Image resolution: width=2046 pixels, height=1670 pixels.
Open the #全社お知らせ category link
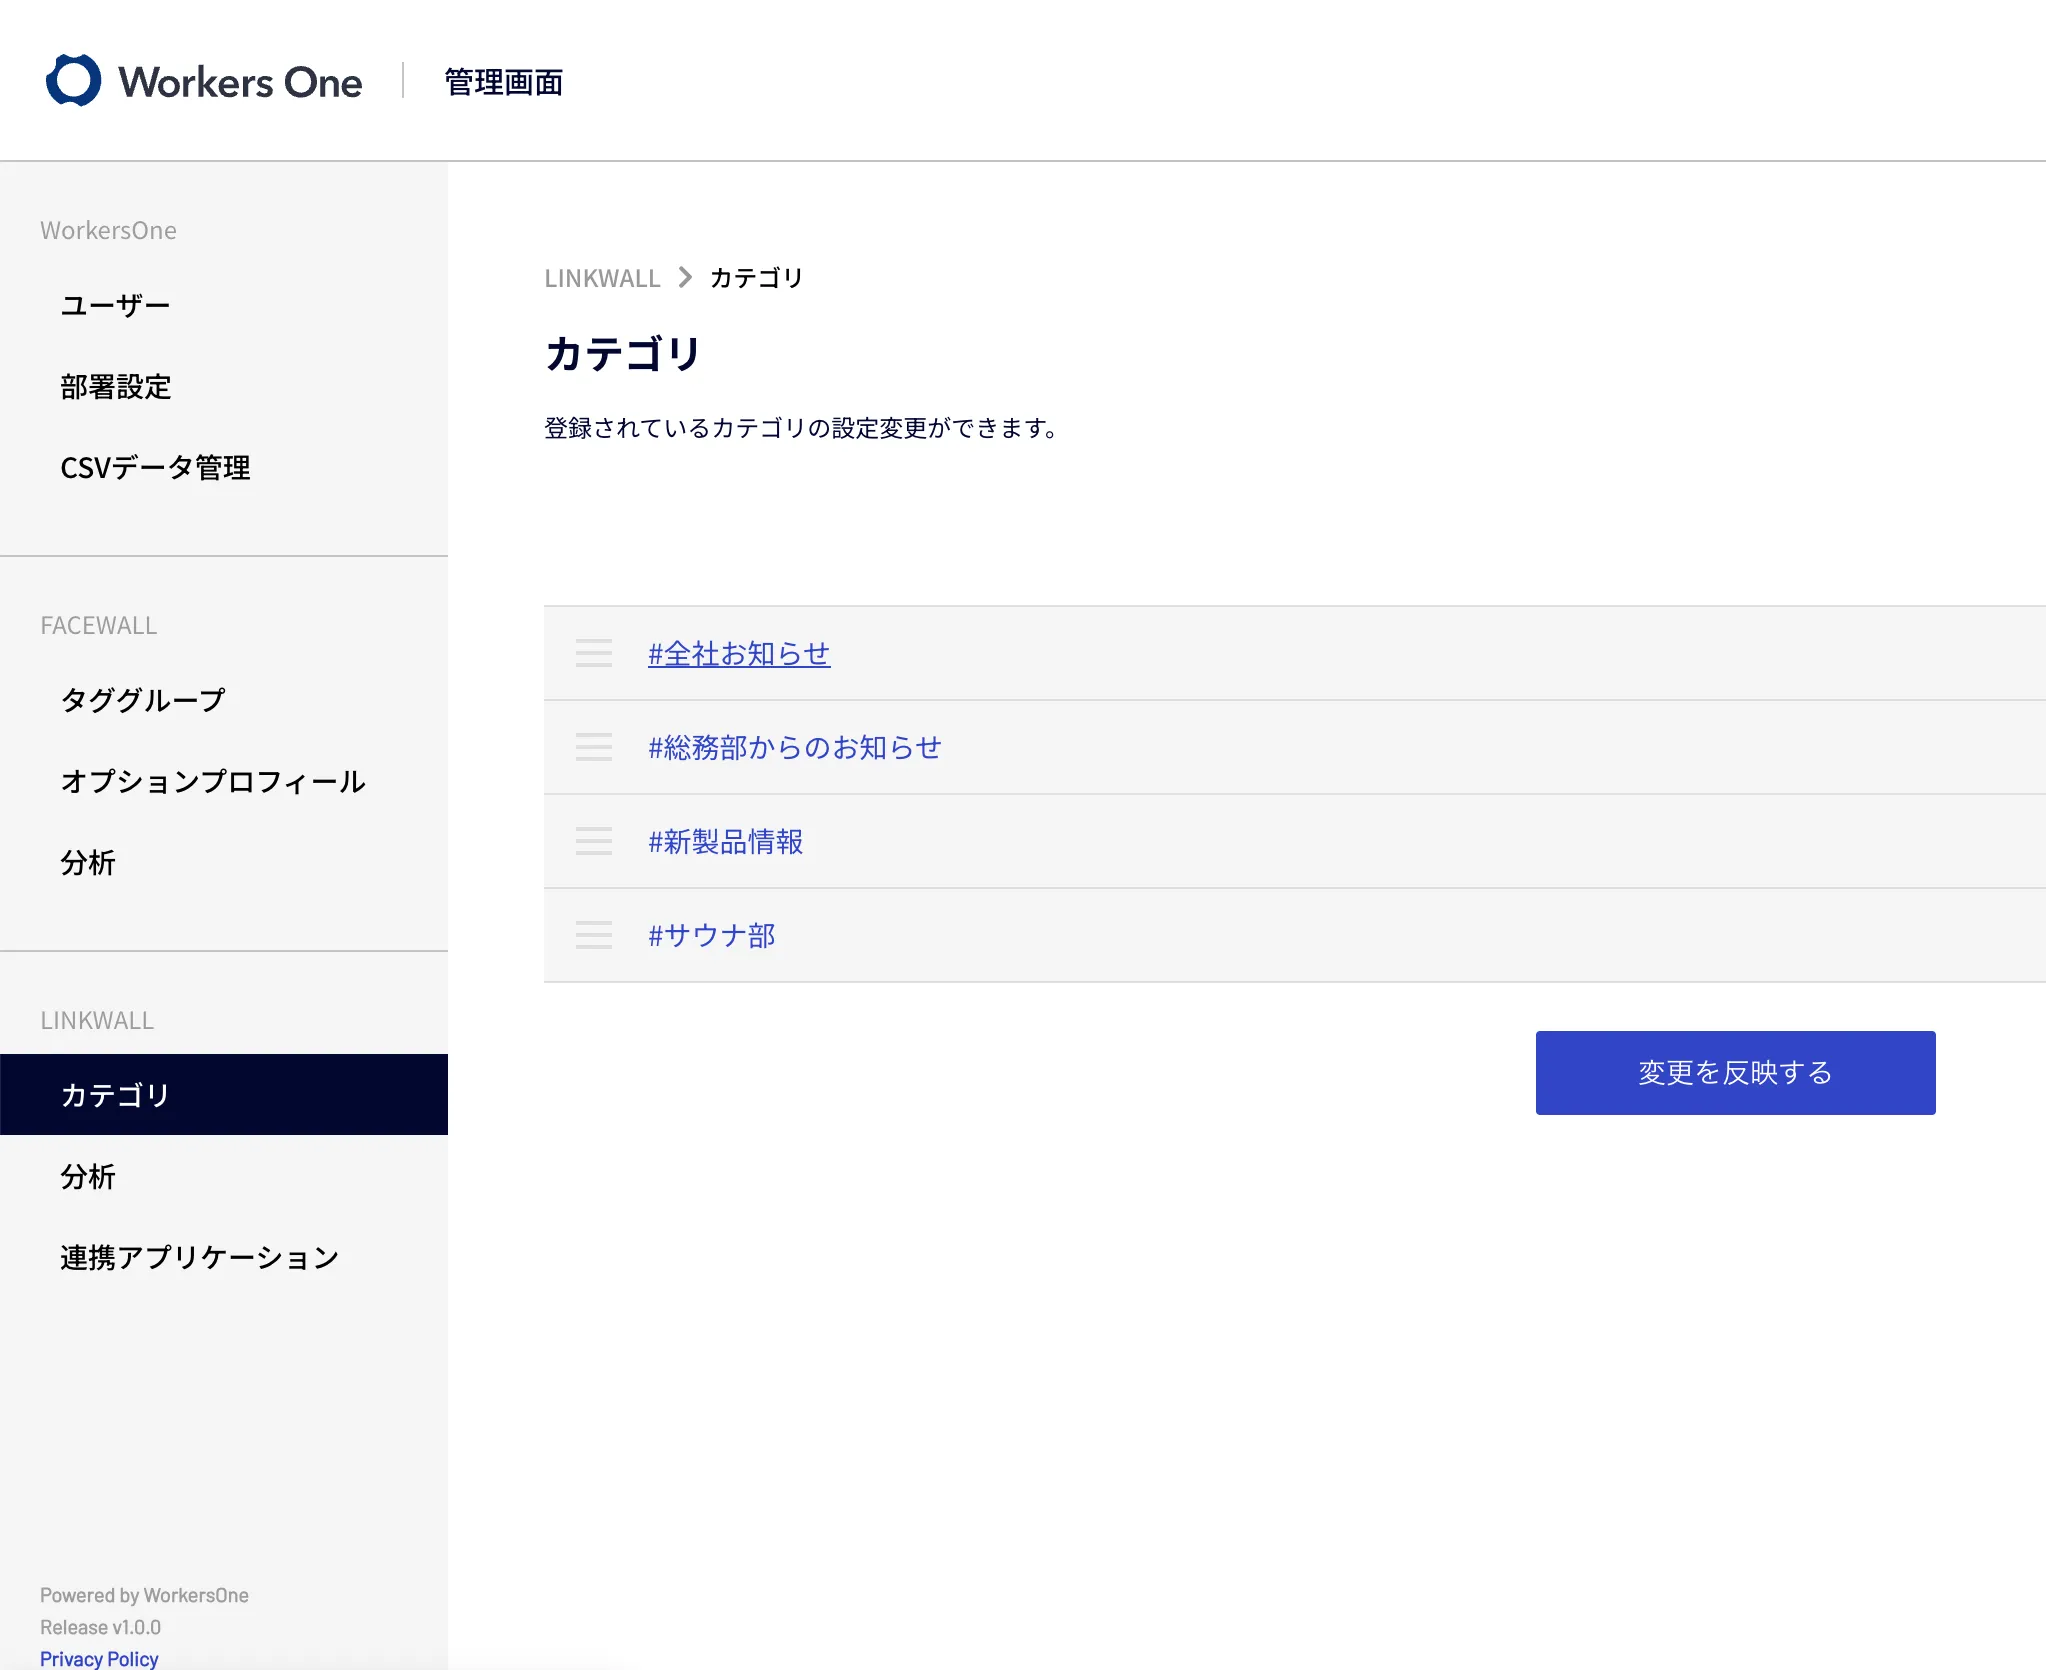click(x=739, y=653)
